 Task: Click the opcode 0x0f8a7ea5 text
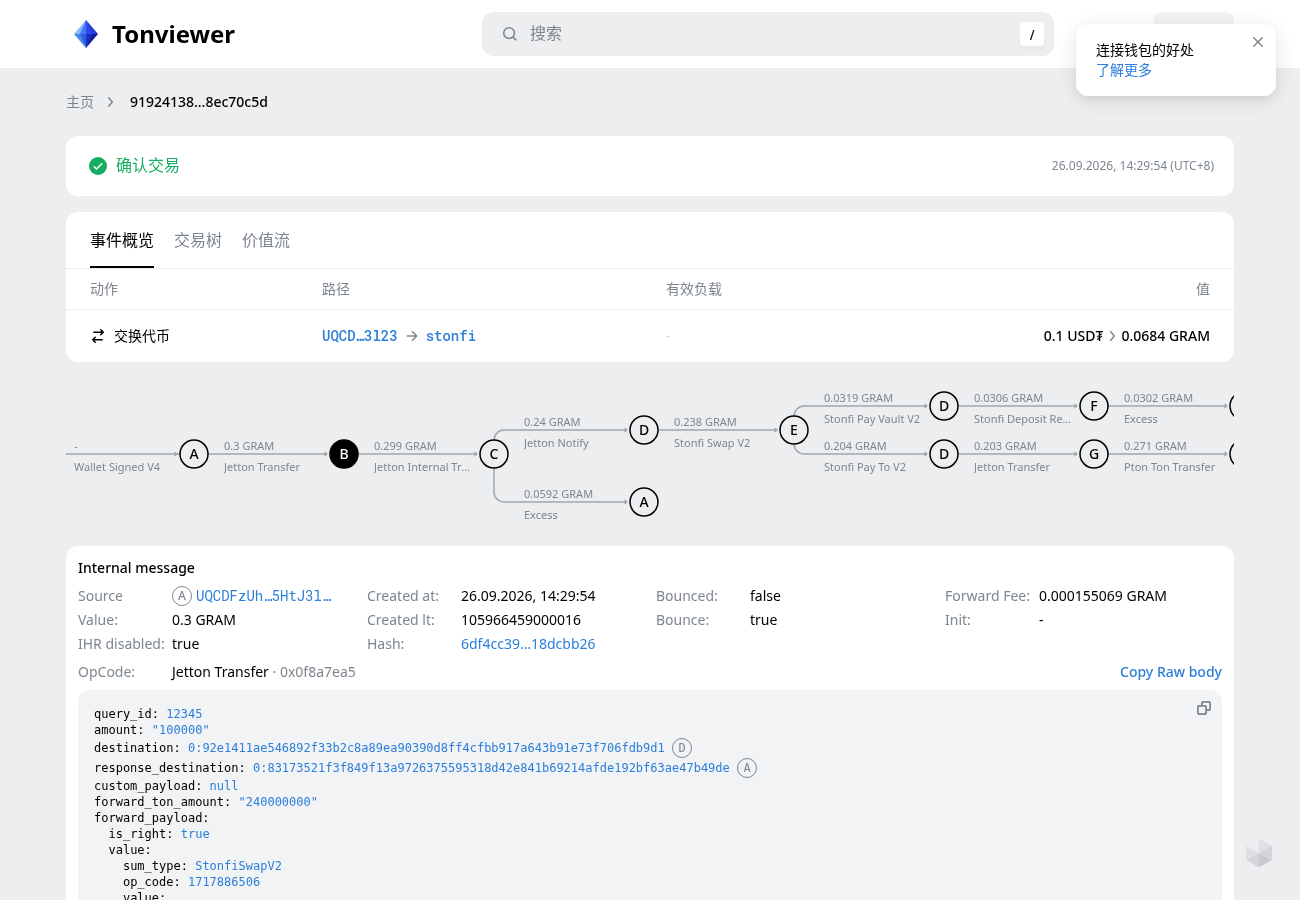tap(318, 672)
